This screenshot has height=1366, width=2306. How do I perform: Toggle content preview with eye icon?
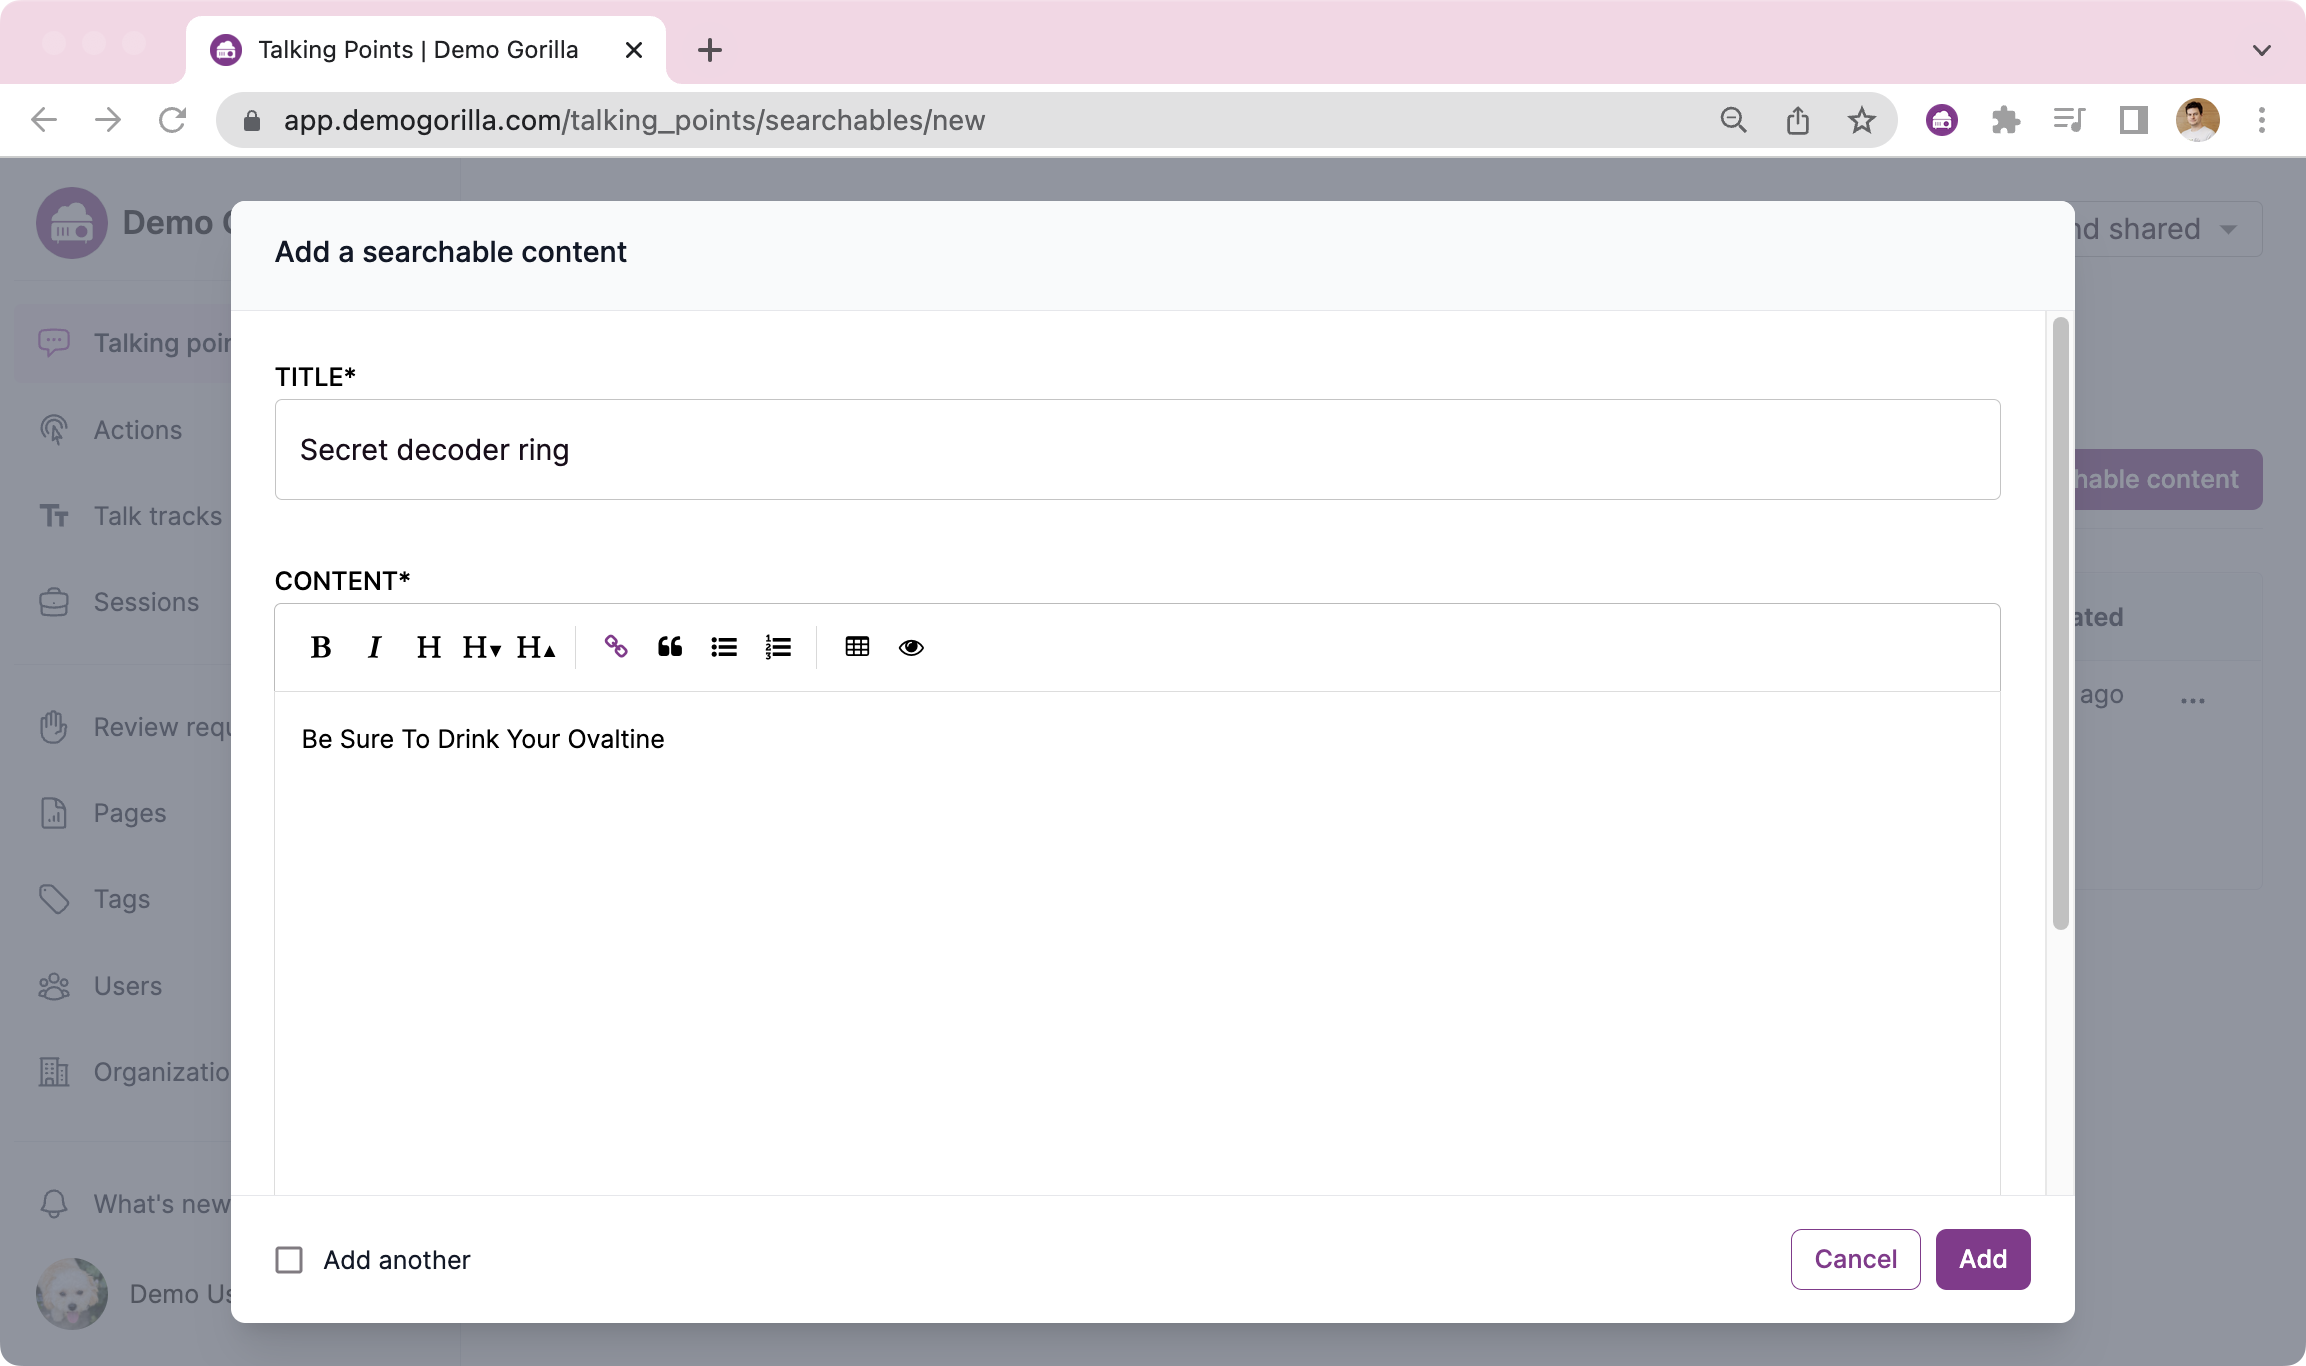click(911, 648)
